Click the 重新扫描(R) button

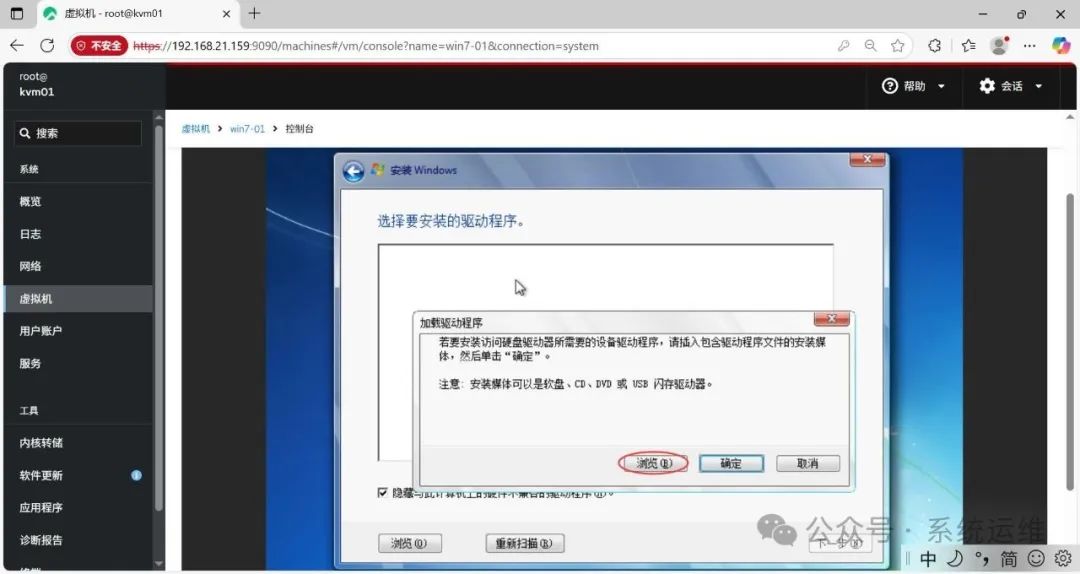tap(524, 543)
